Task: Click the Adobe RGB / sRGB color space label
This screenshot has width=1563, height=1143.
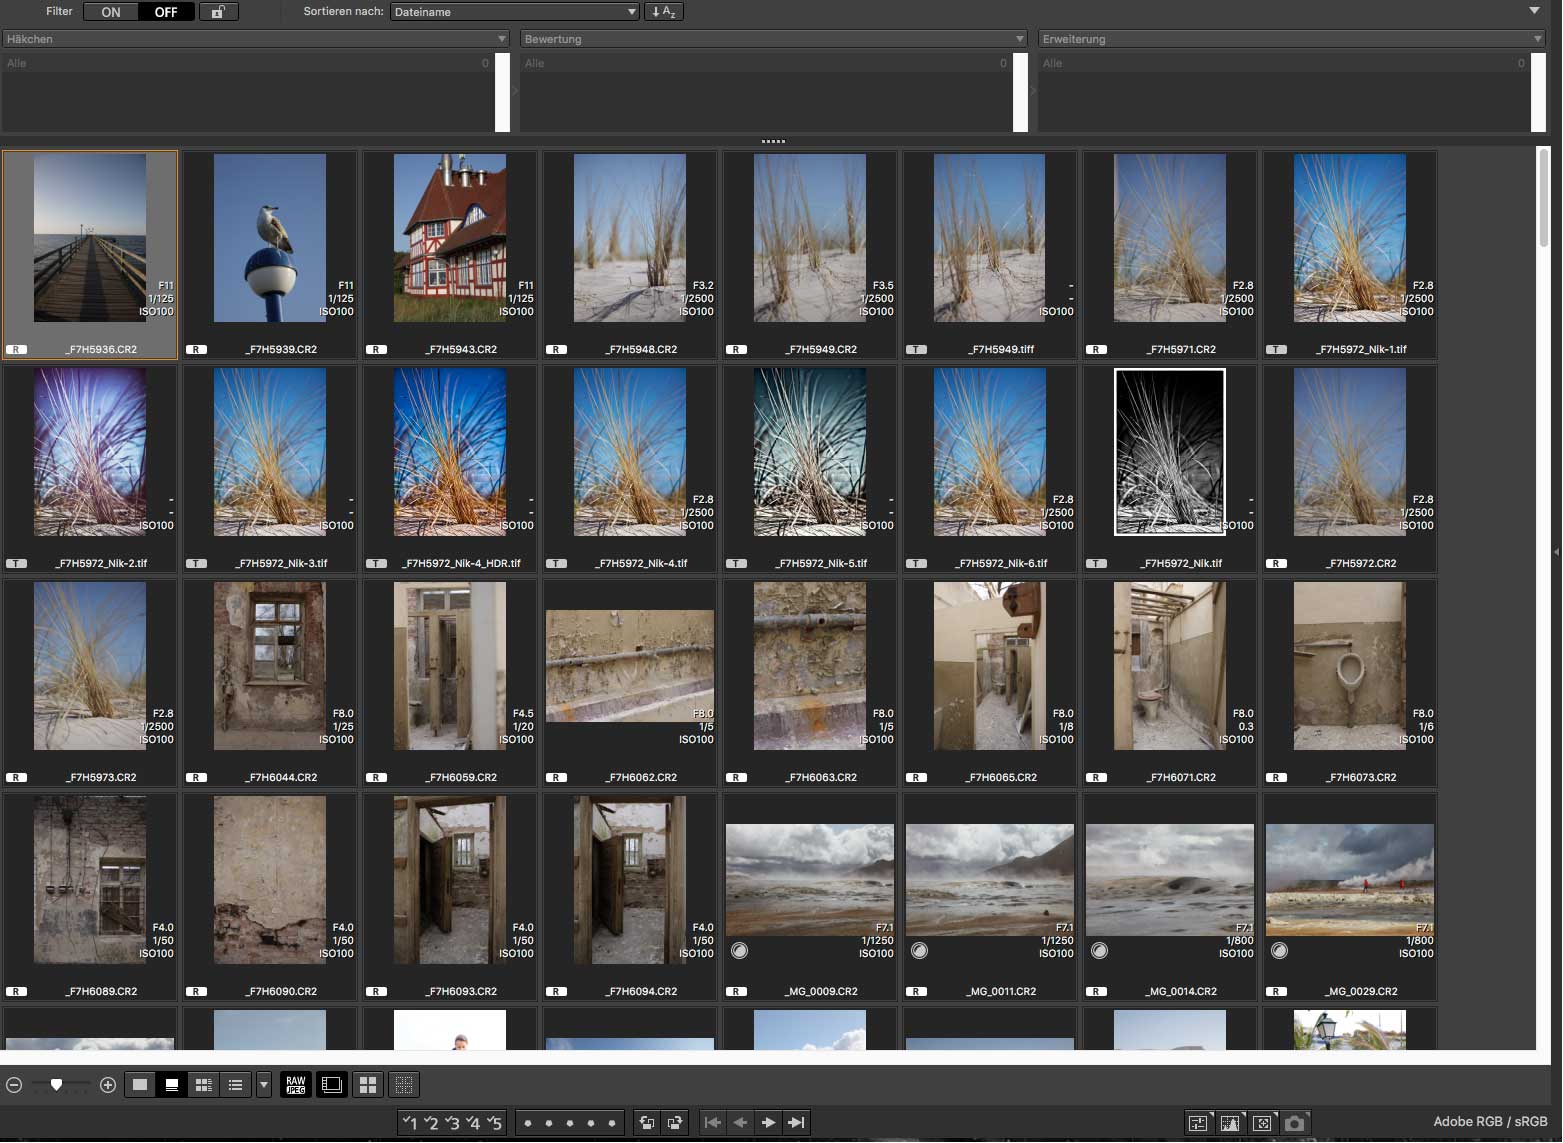Action: click(x=1490, y=1122)
